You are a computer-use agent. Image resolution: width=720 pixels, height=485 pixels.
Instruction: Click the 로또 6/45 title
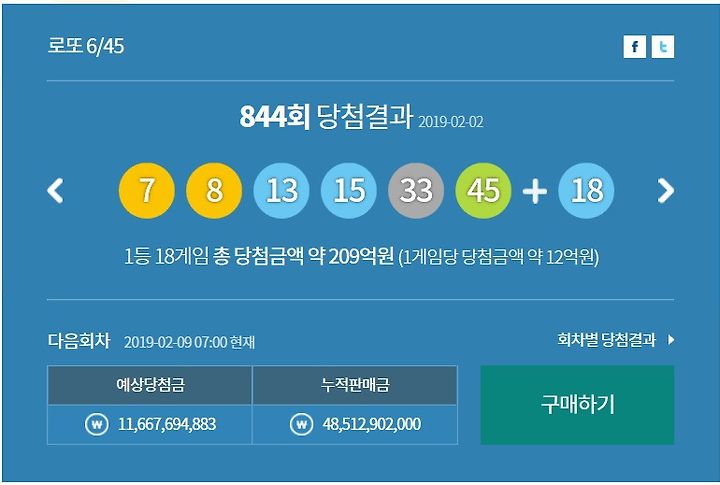pyautogui.click(x=86, y=46)
